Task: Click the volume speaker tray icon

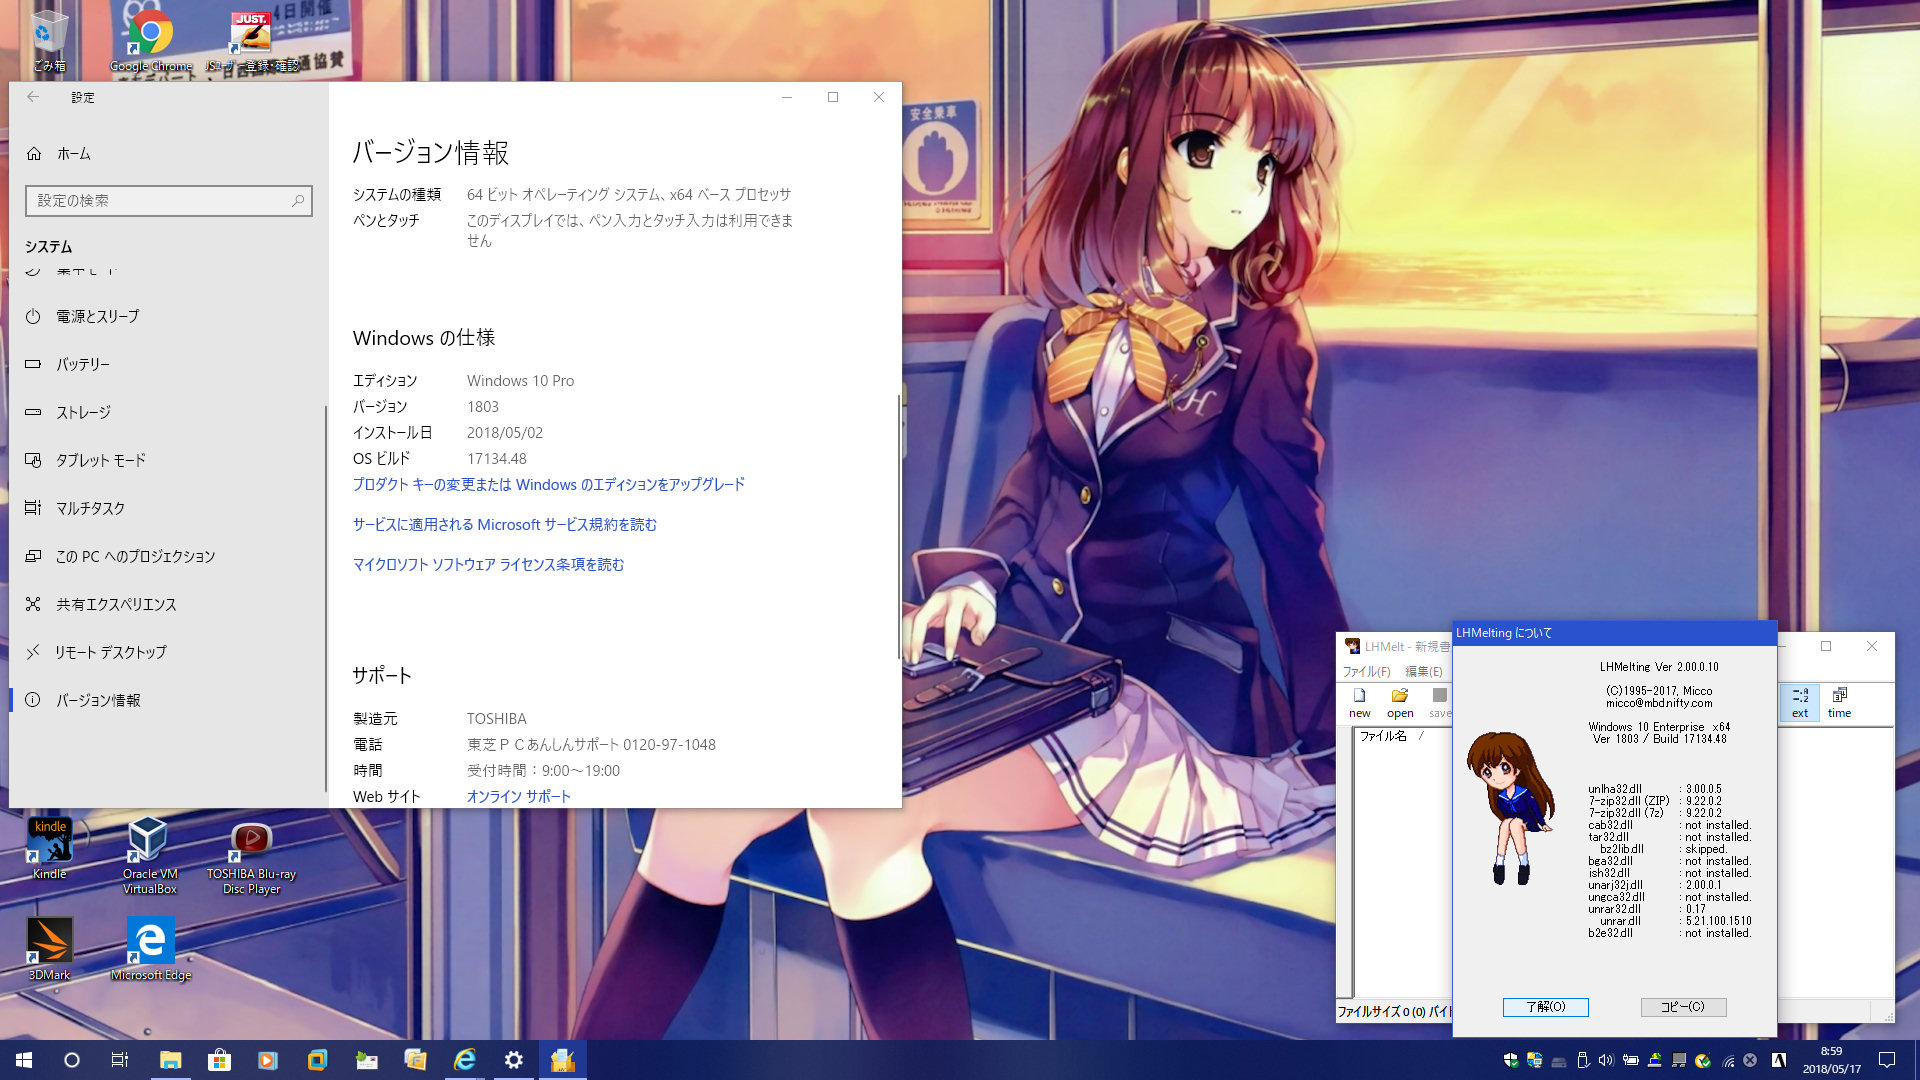Action: (1606, 1060)
